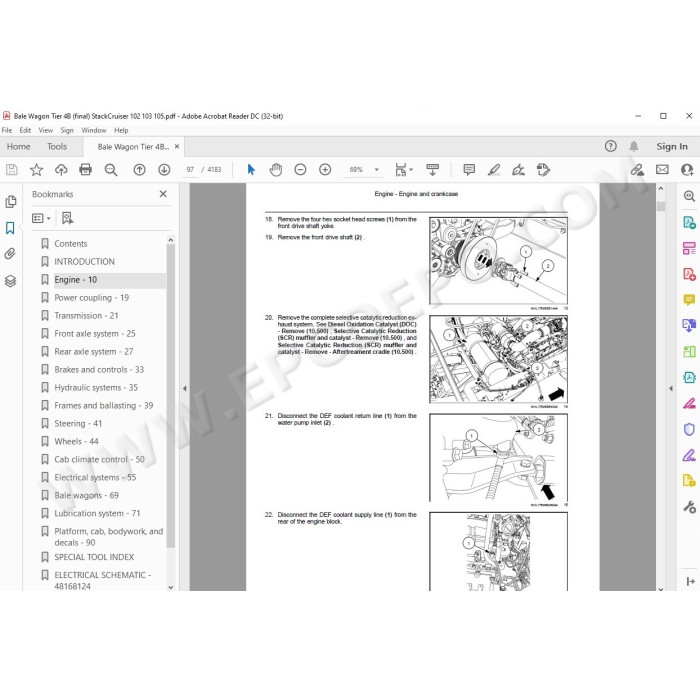
Task: Select the highlight text pen tool
Action: (494, 170)
